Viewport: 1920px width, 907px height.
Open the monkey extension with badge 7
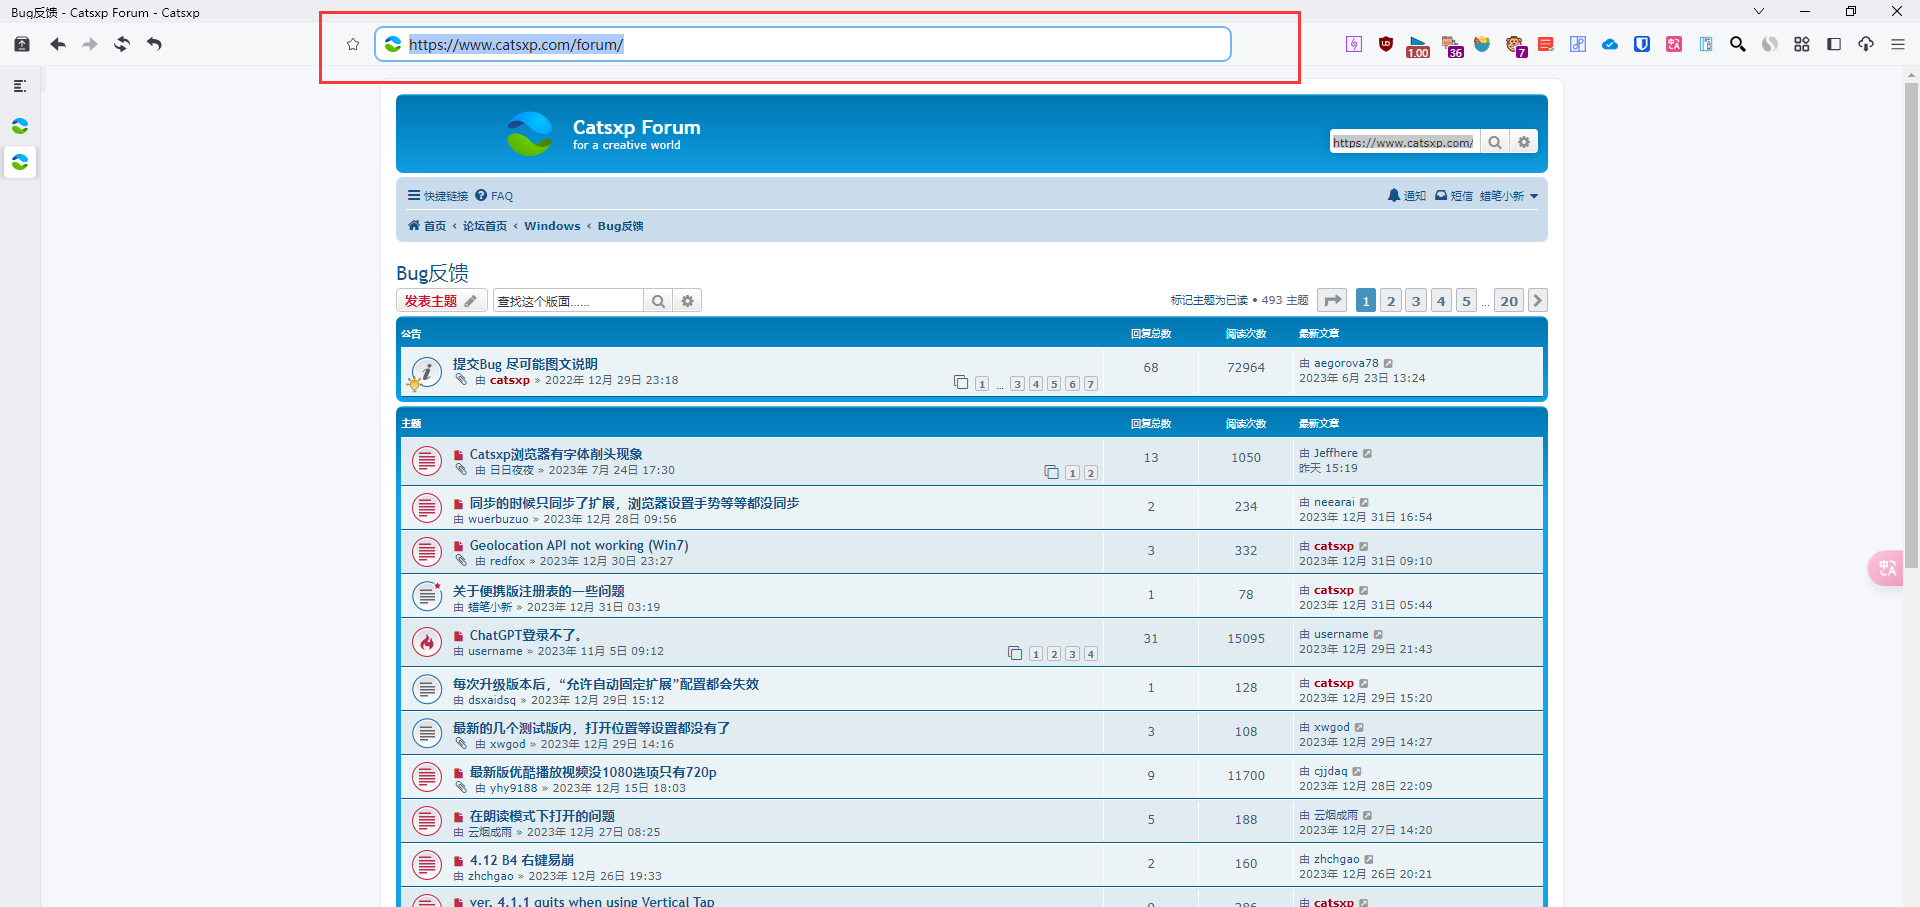tap(1515, 45)
